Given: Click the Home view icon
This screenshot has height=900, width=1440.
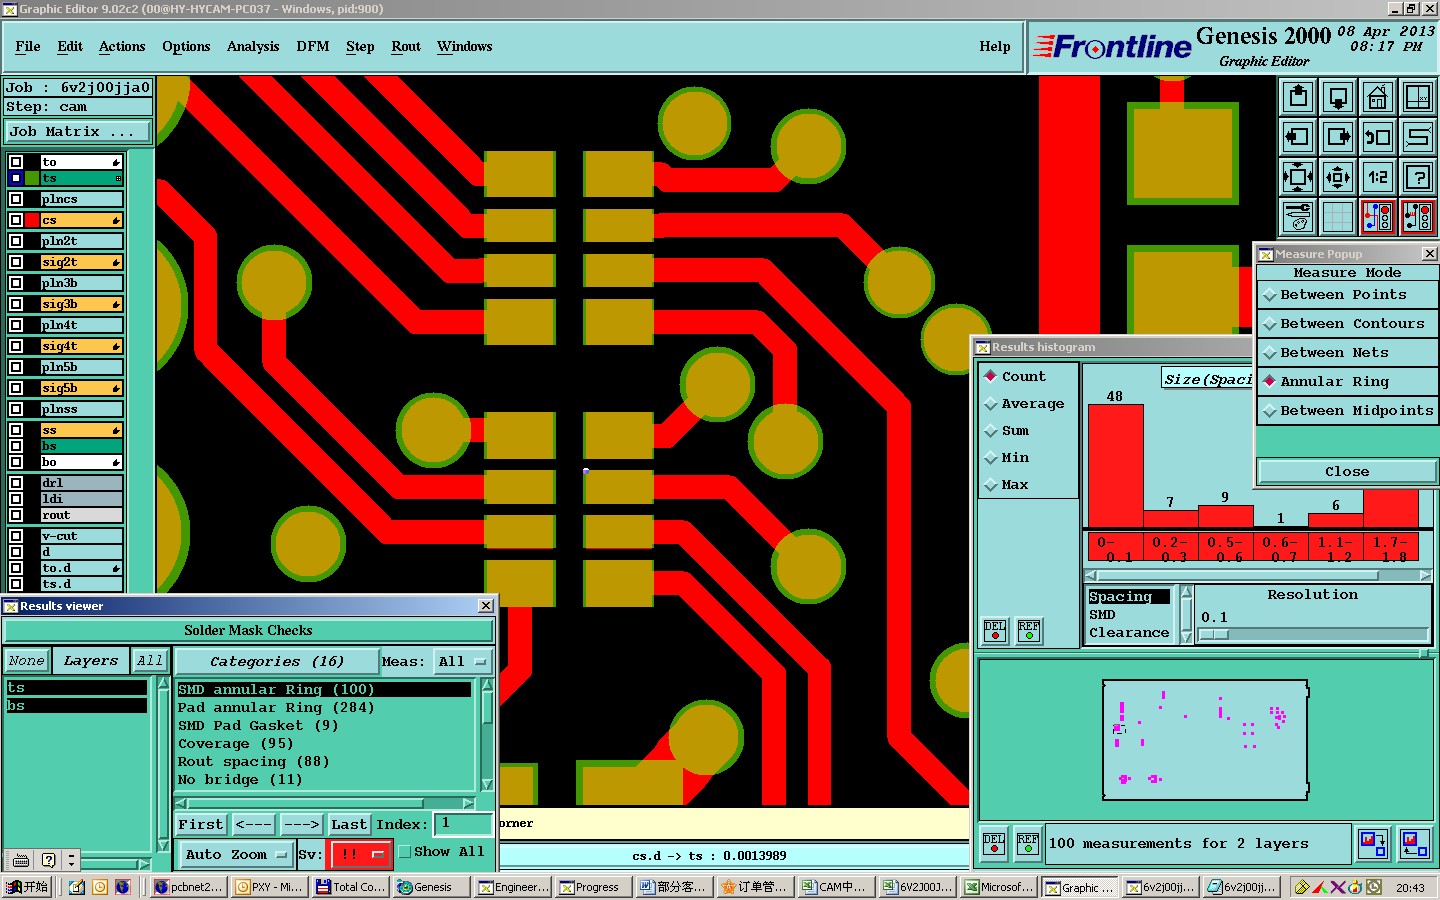Looking at the screenshot, I should (x=1378, y=97).
